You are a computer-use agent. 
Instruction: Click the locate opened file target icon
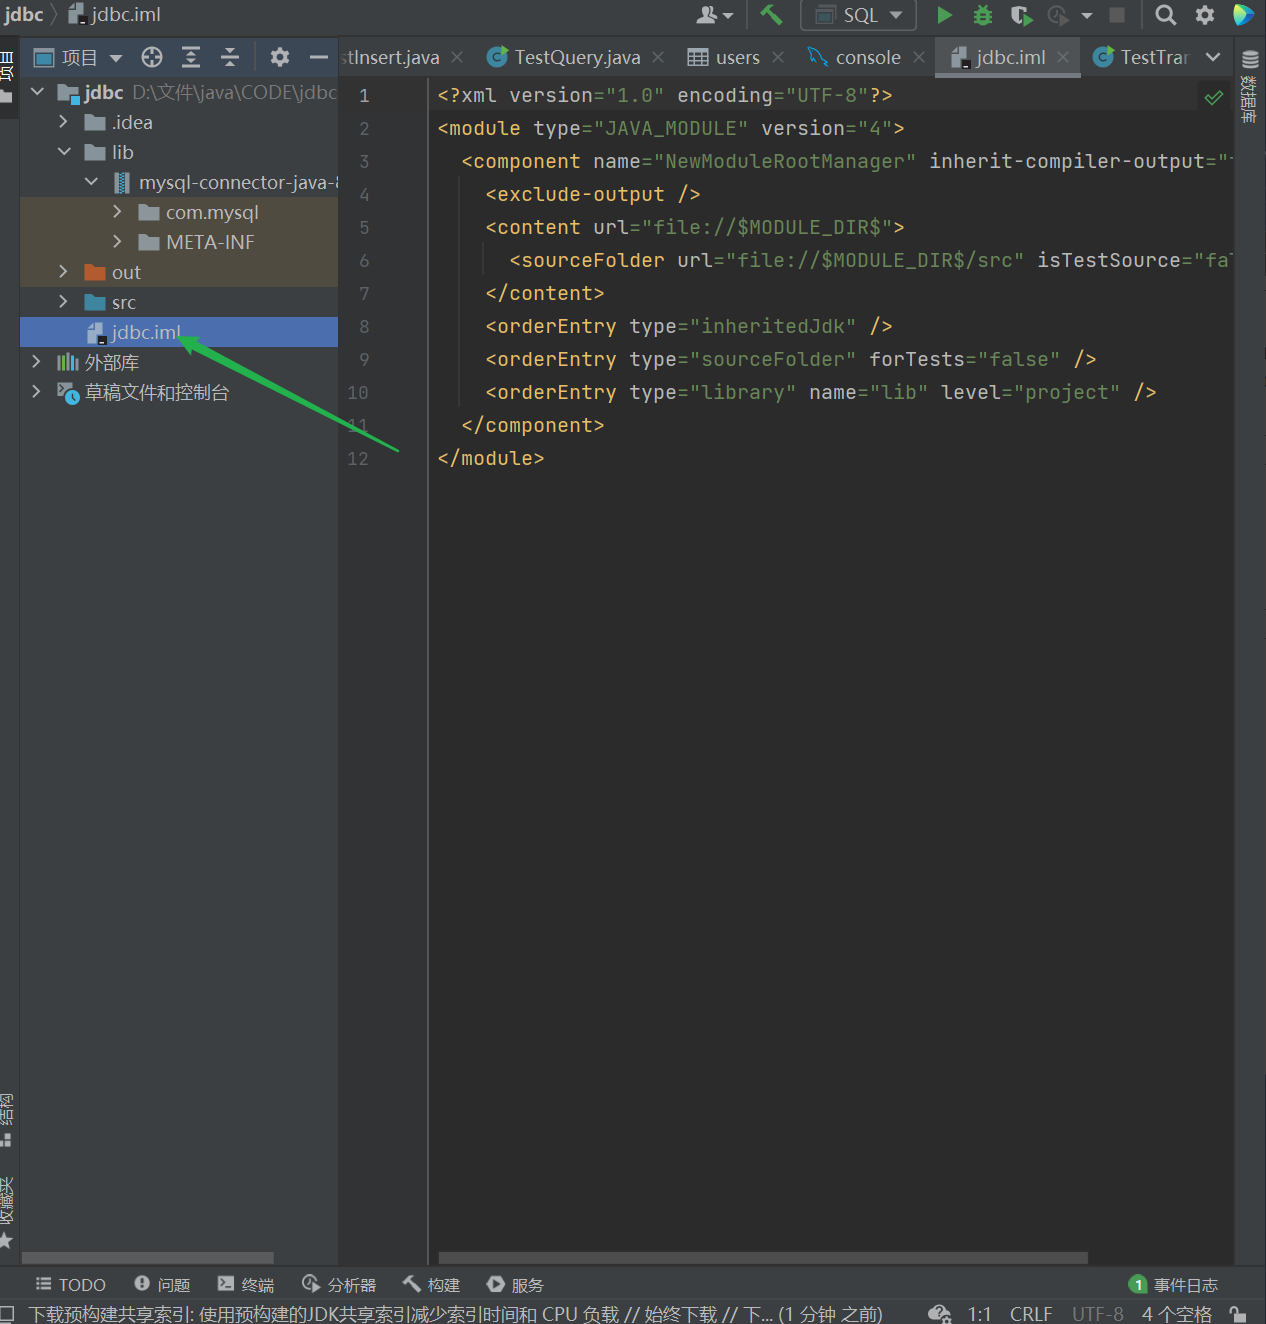(152, 57)
